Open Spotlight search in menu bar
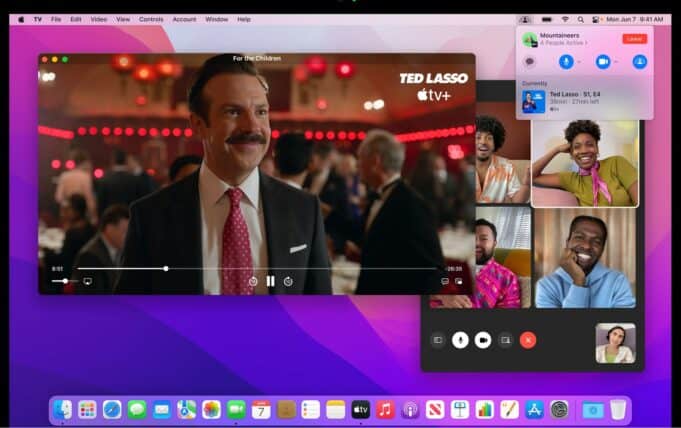The width and height of the screenshot is (681, 428). click(580, 20)
